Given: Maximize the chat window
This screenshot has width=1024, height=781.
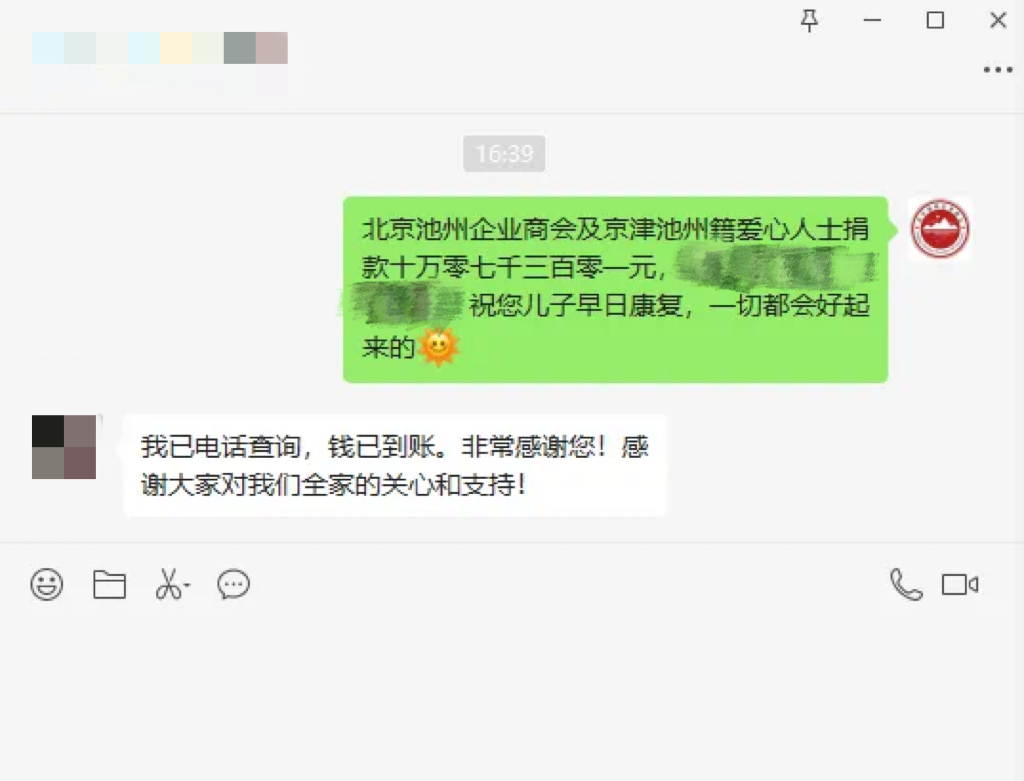Looking at the screenshot, I should (x=935, y=20).
